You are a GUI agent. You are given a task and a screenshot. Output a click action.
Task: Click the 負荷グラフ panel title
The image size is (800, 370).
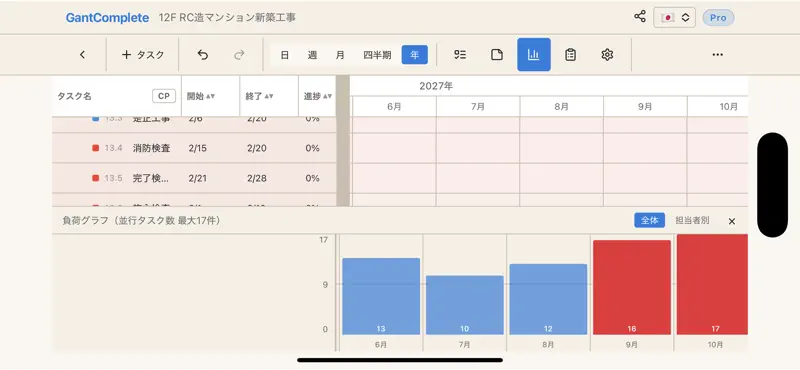(x=141, y=220)
